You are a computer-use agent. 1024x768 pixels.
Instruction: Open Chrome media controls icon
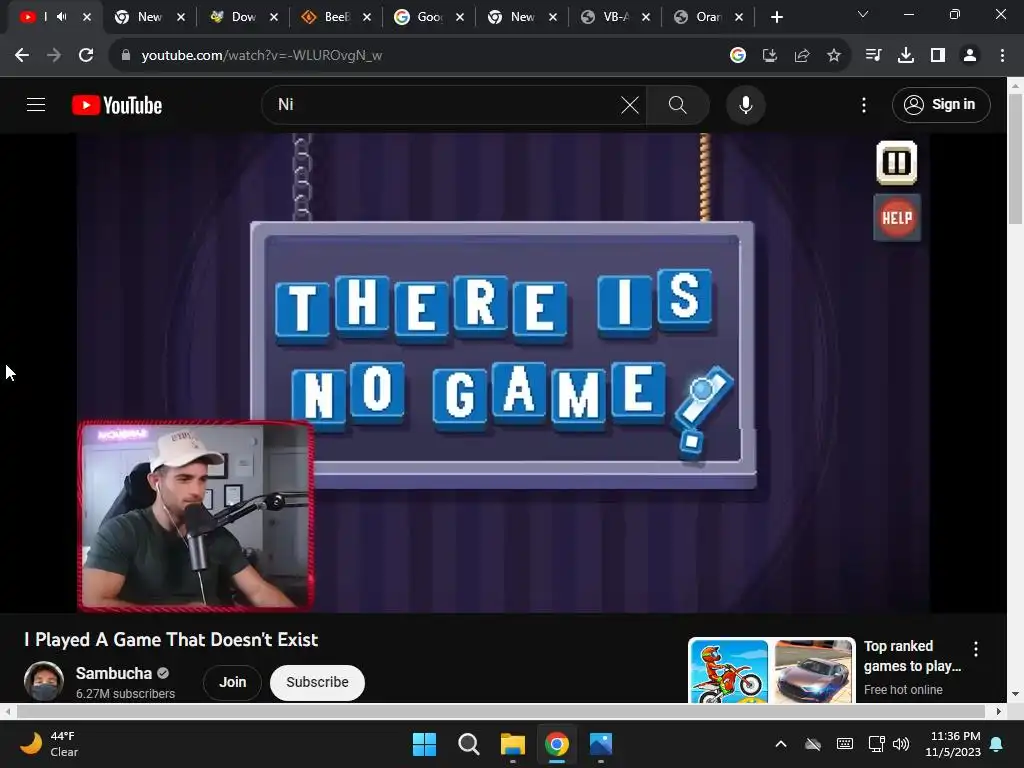click(873, 56)
